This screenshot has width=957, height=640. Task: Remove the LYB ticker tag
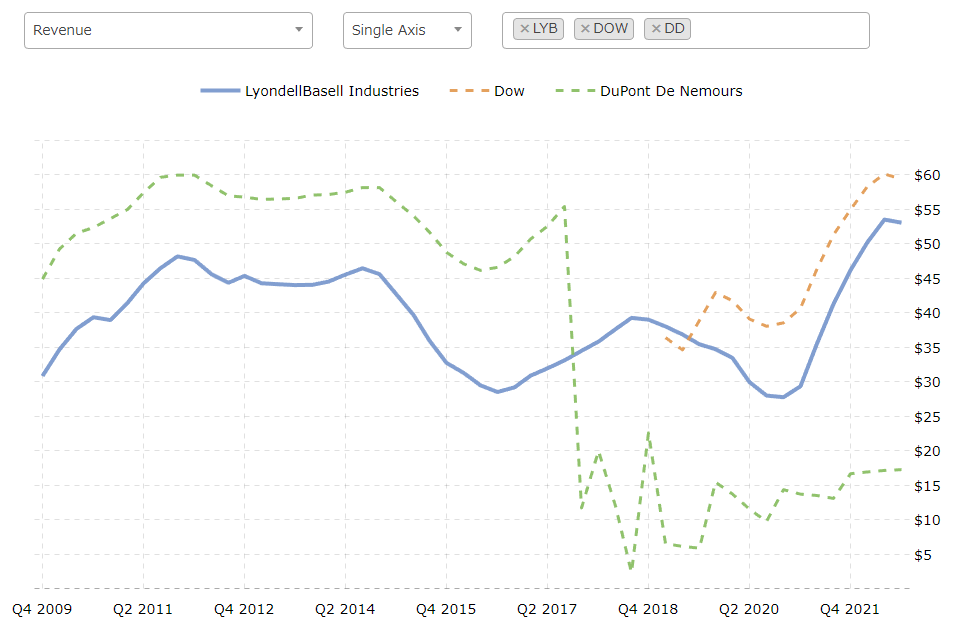coord(524,29)
